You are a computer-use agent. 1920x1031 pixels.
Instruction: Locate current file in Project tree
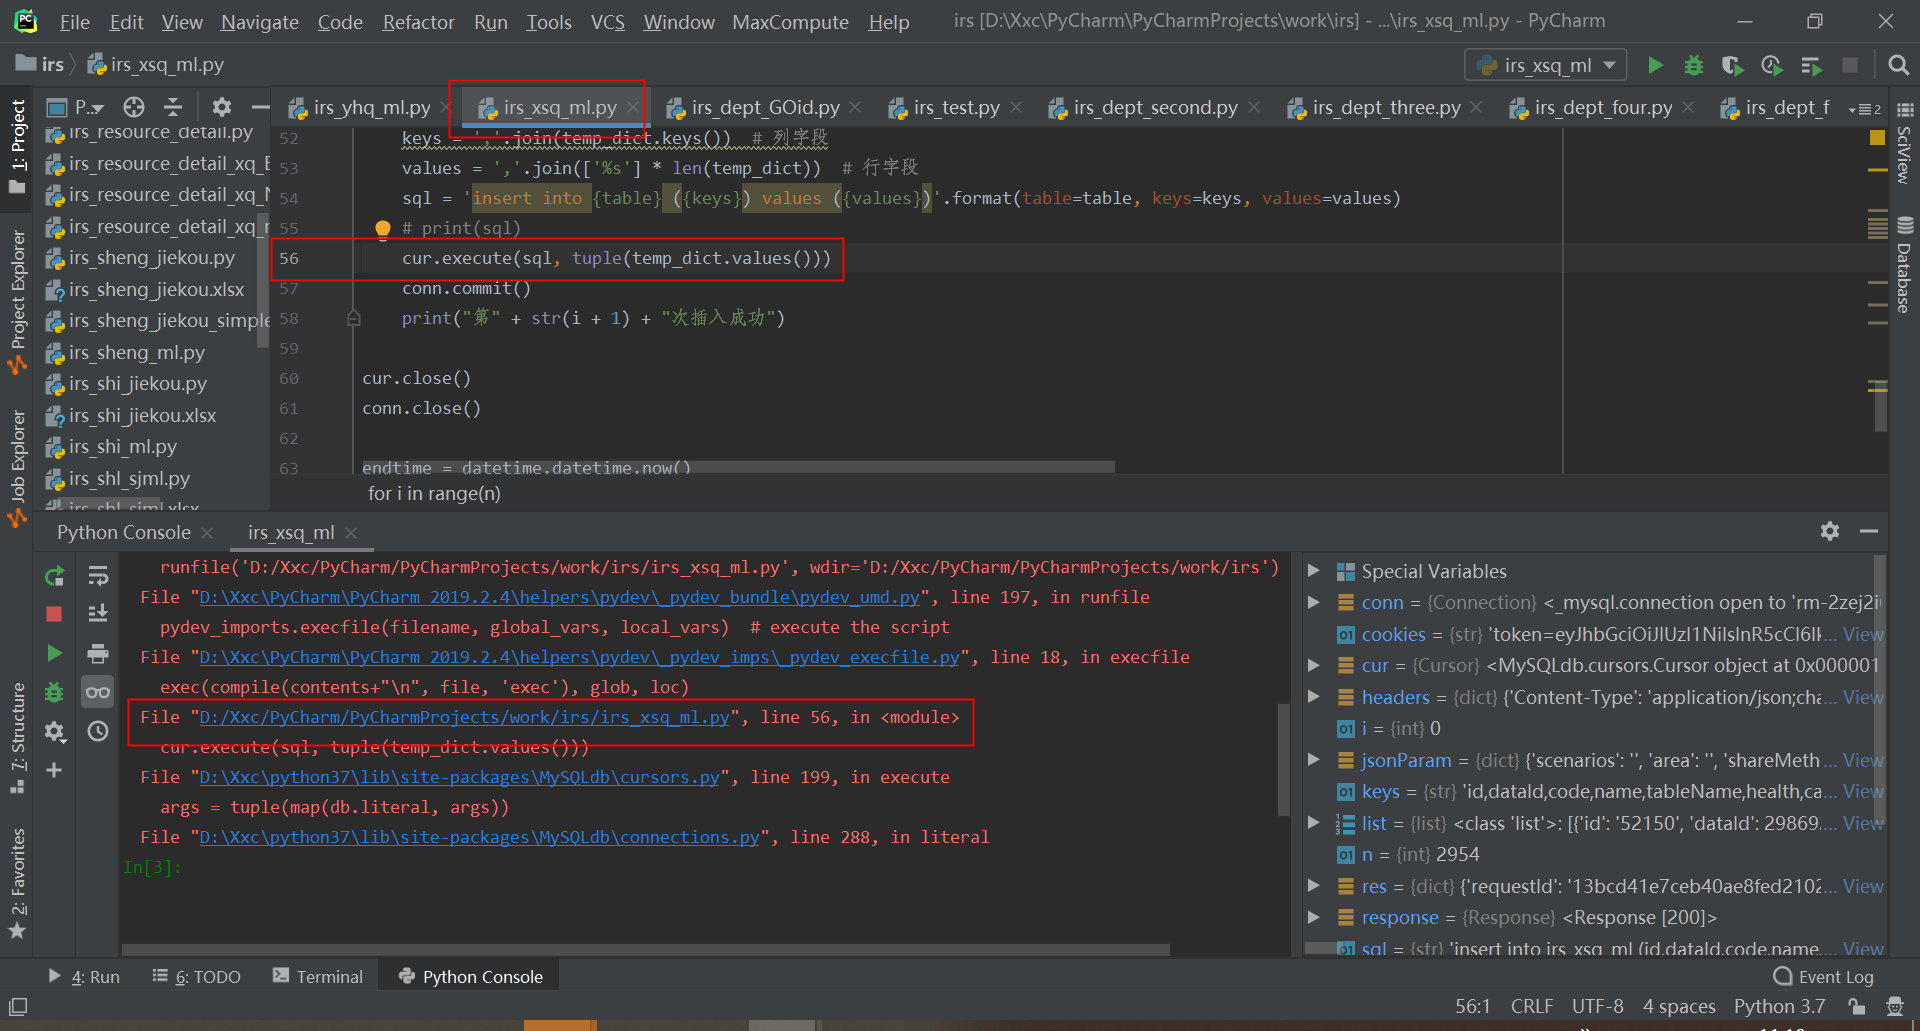click(134, 107)
